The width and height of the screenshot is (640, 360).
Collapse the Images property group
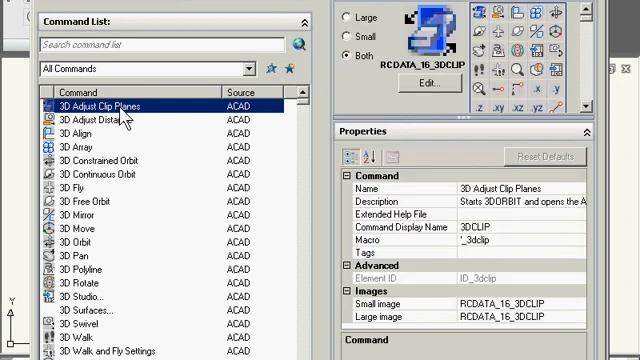point(347,291)
